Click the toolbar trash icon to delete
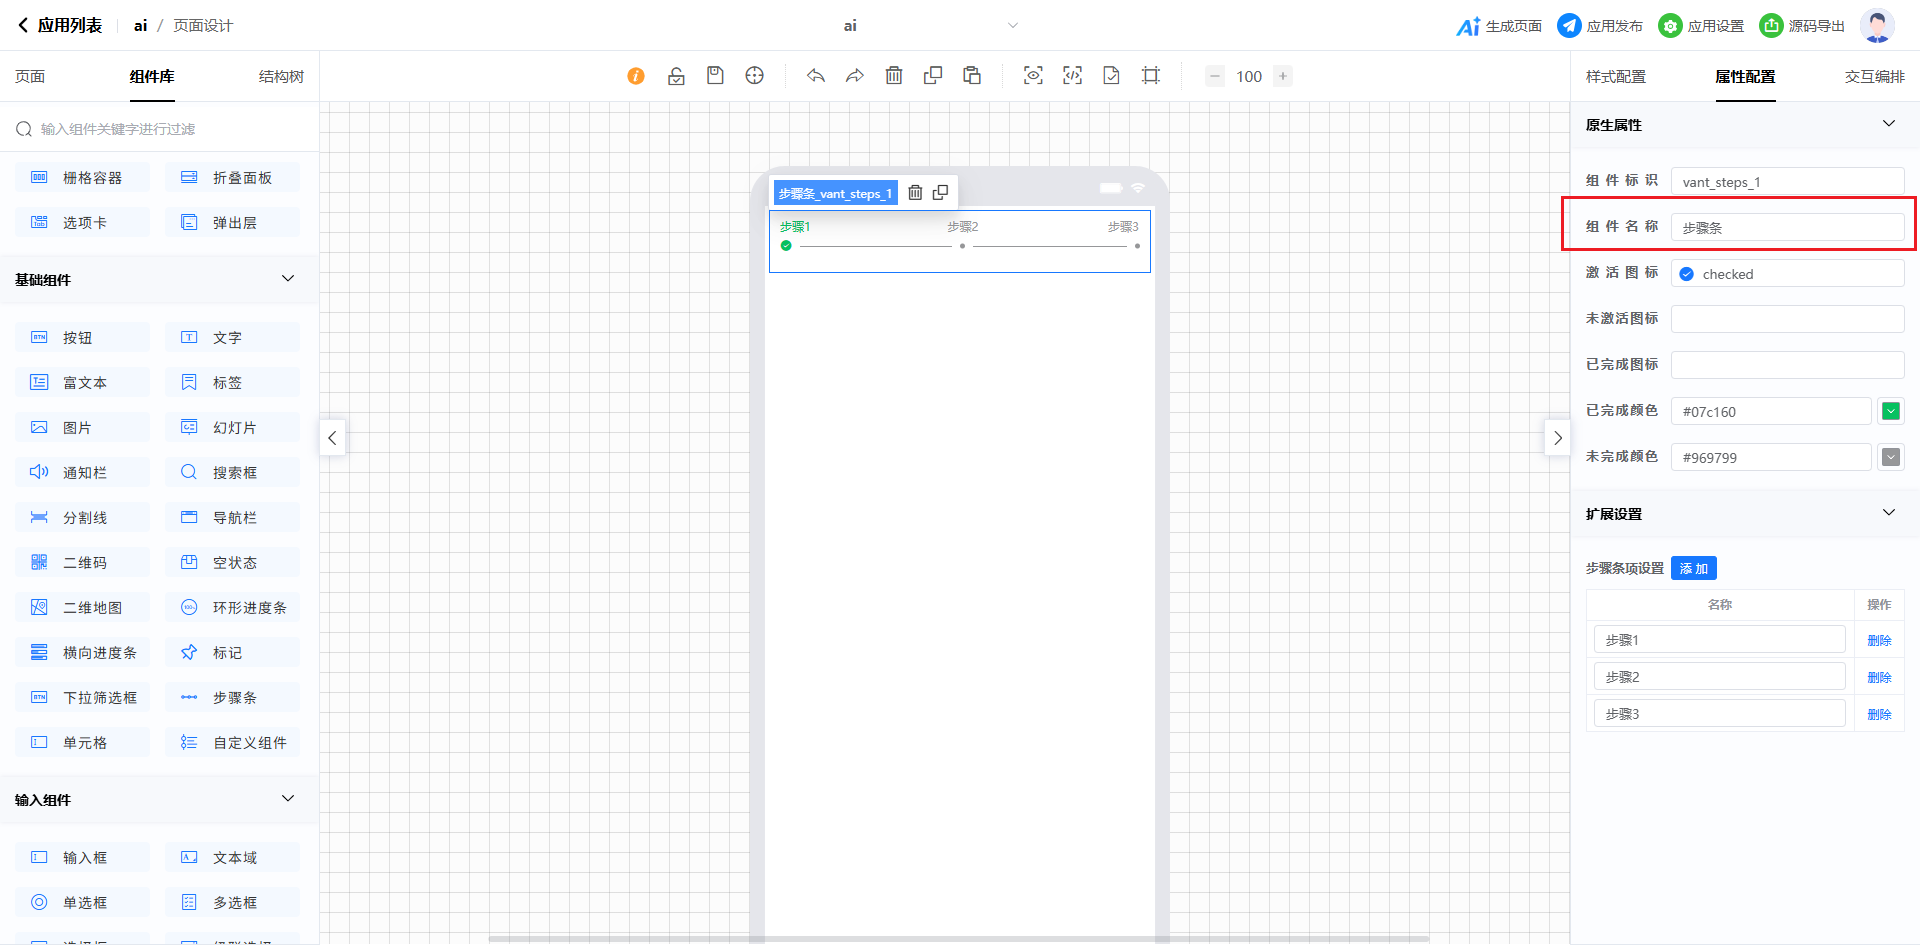 tap(894, 76)
